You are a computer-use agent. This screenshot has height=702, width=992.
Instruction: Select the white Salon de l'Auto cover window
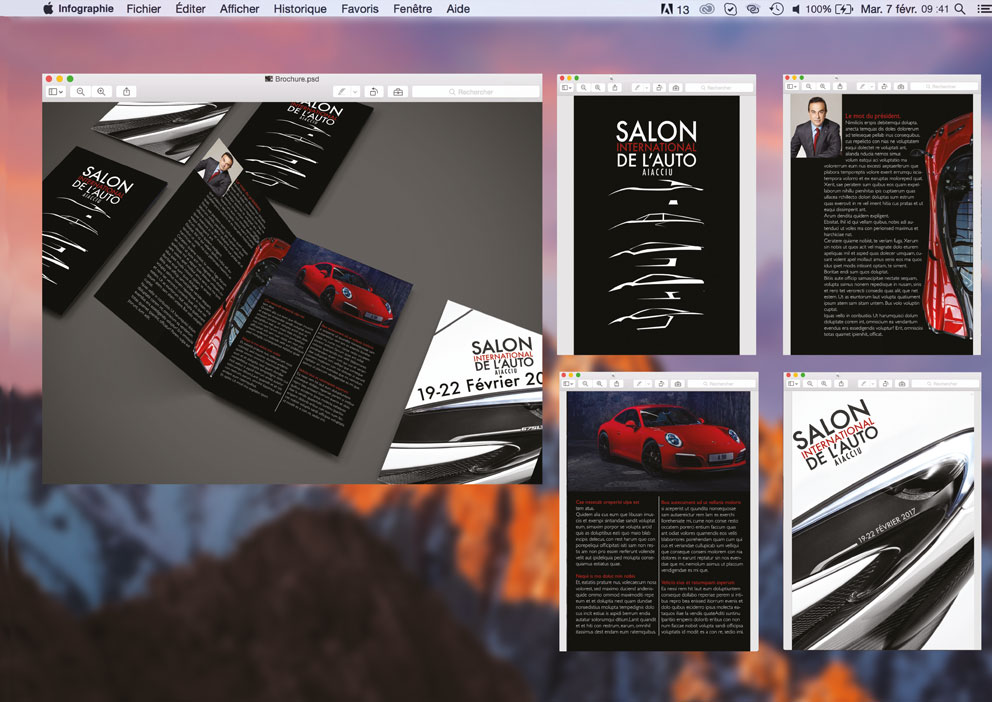(882, 520)
